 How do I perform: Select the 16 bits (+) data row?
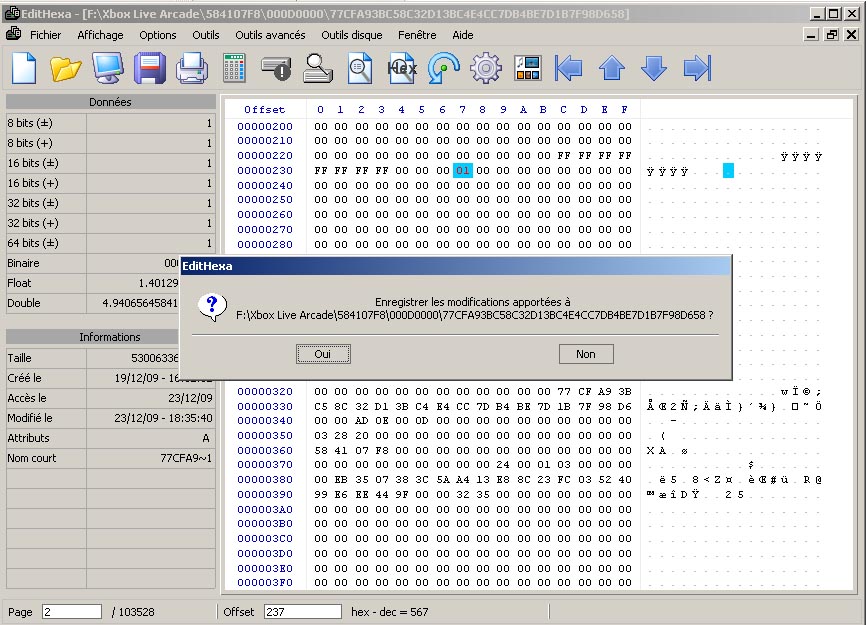(x=110, y=183)
